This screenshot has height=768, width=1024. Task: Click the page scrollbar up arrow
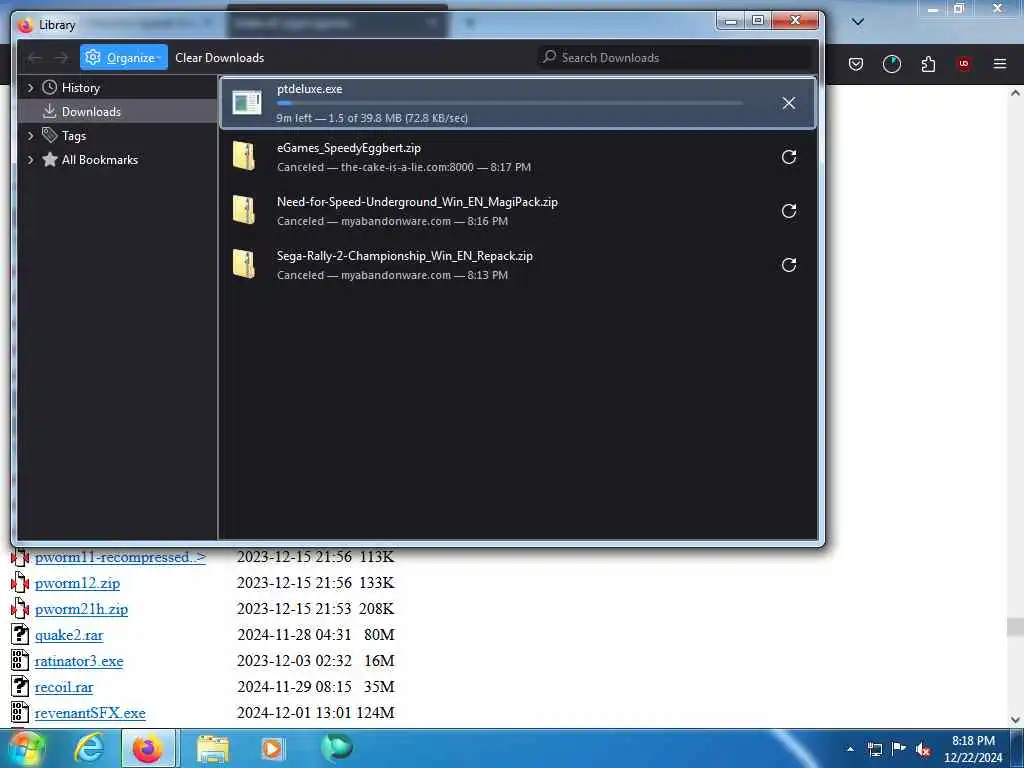pos(1015,93)
